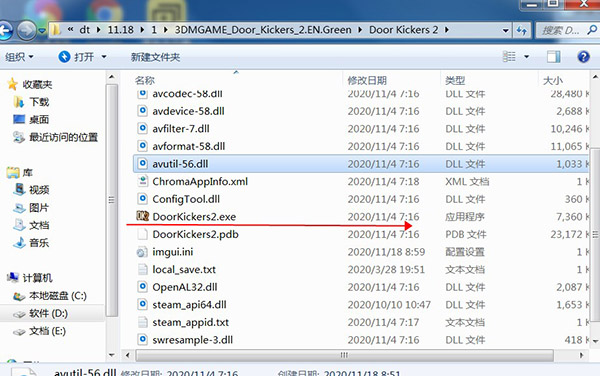Sort by 名称 column header

click(144, 80)
